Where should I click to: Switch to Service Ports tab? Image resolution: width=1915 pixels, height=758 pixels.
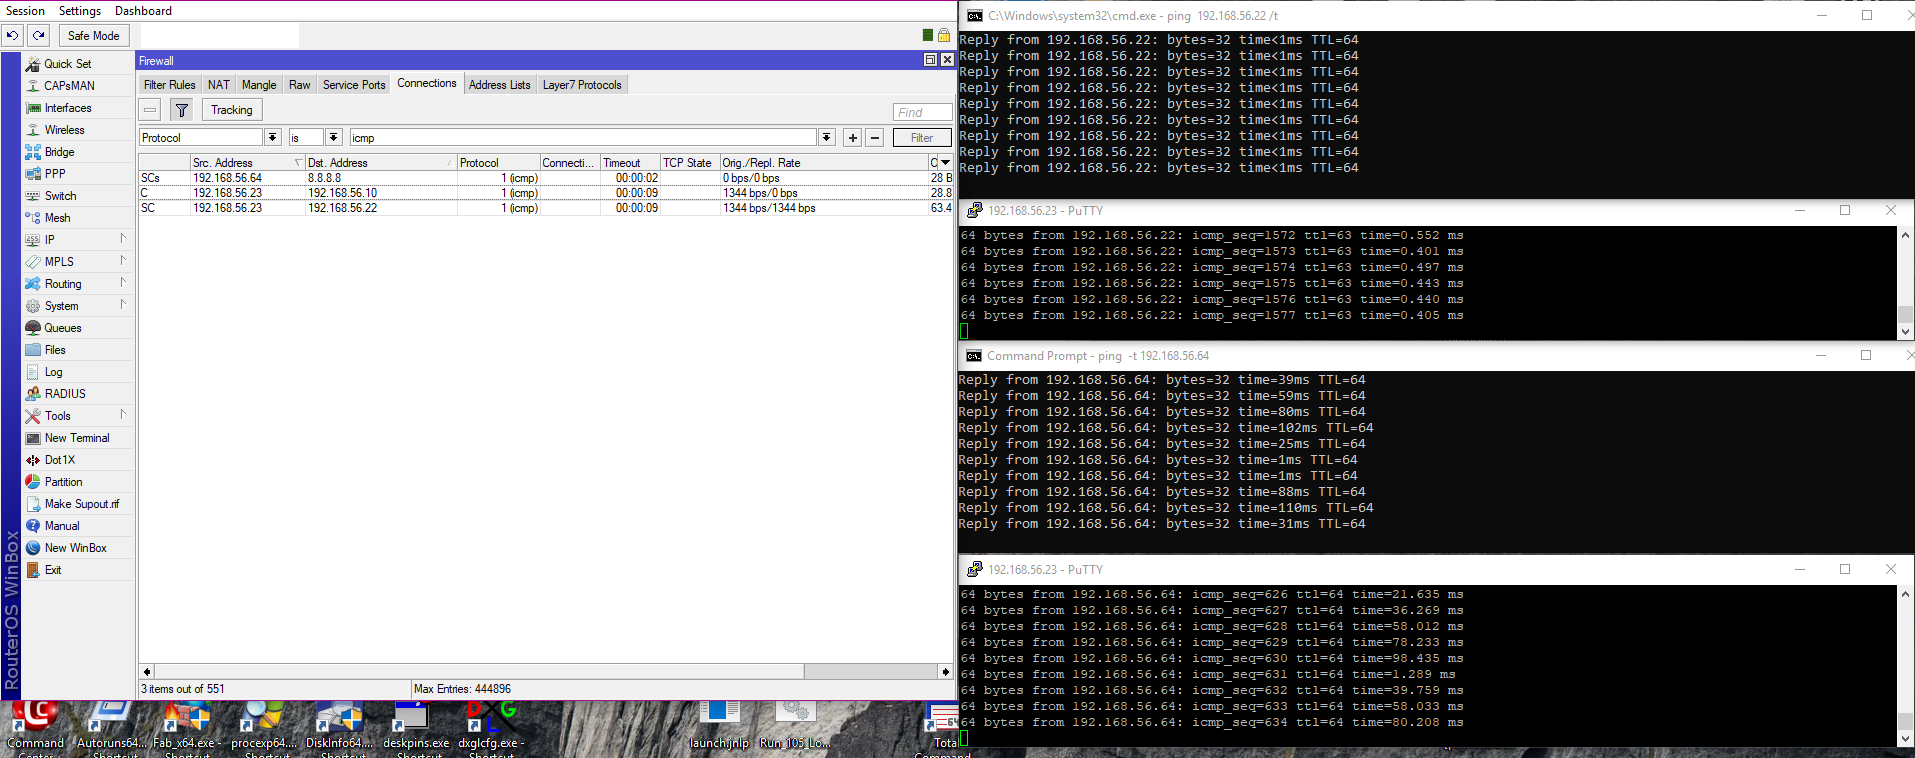pyautogui.click(x=354, y=85)
